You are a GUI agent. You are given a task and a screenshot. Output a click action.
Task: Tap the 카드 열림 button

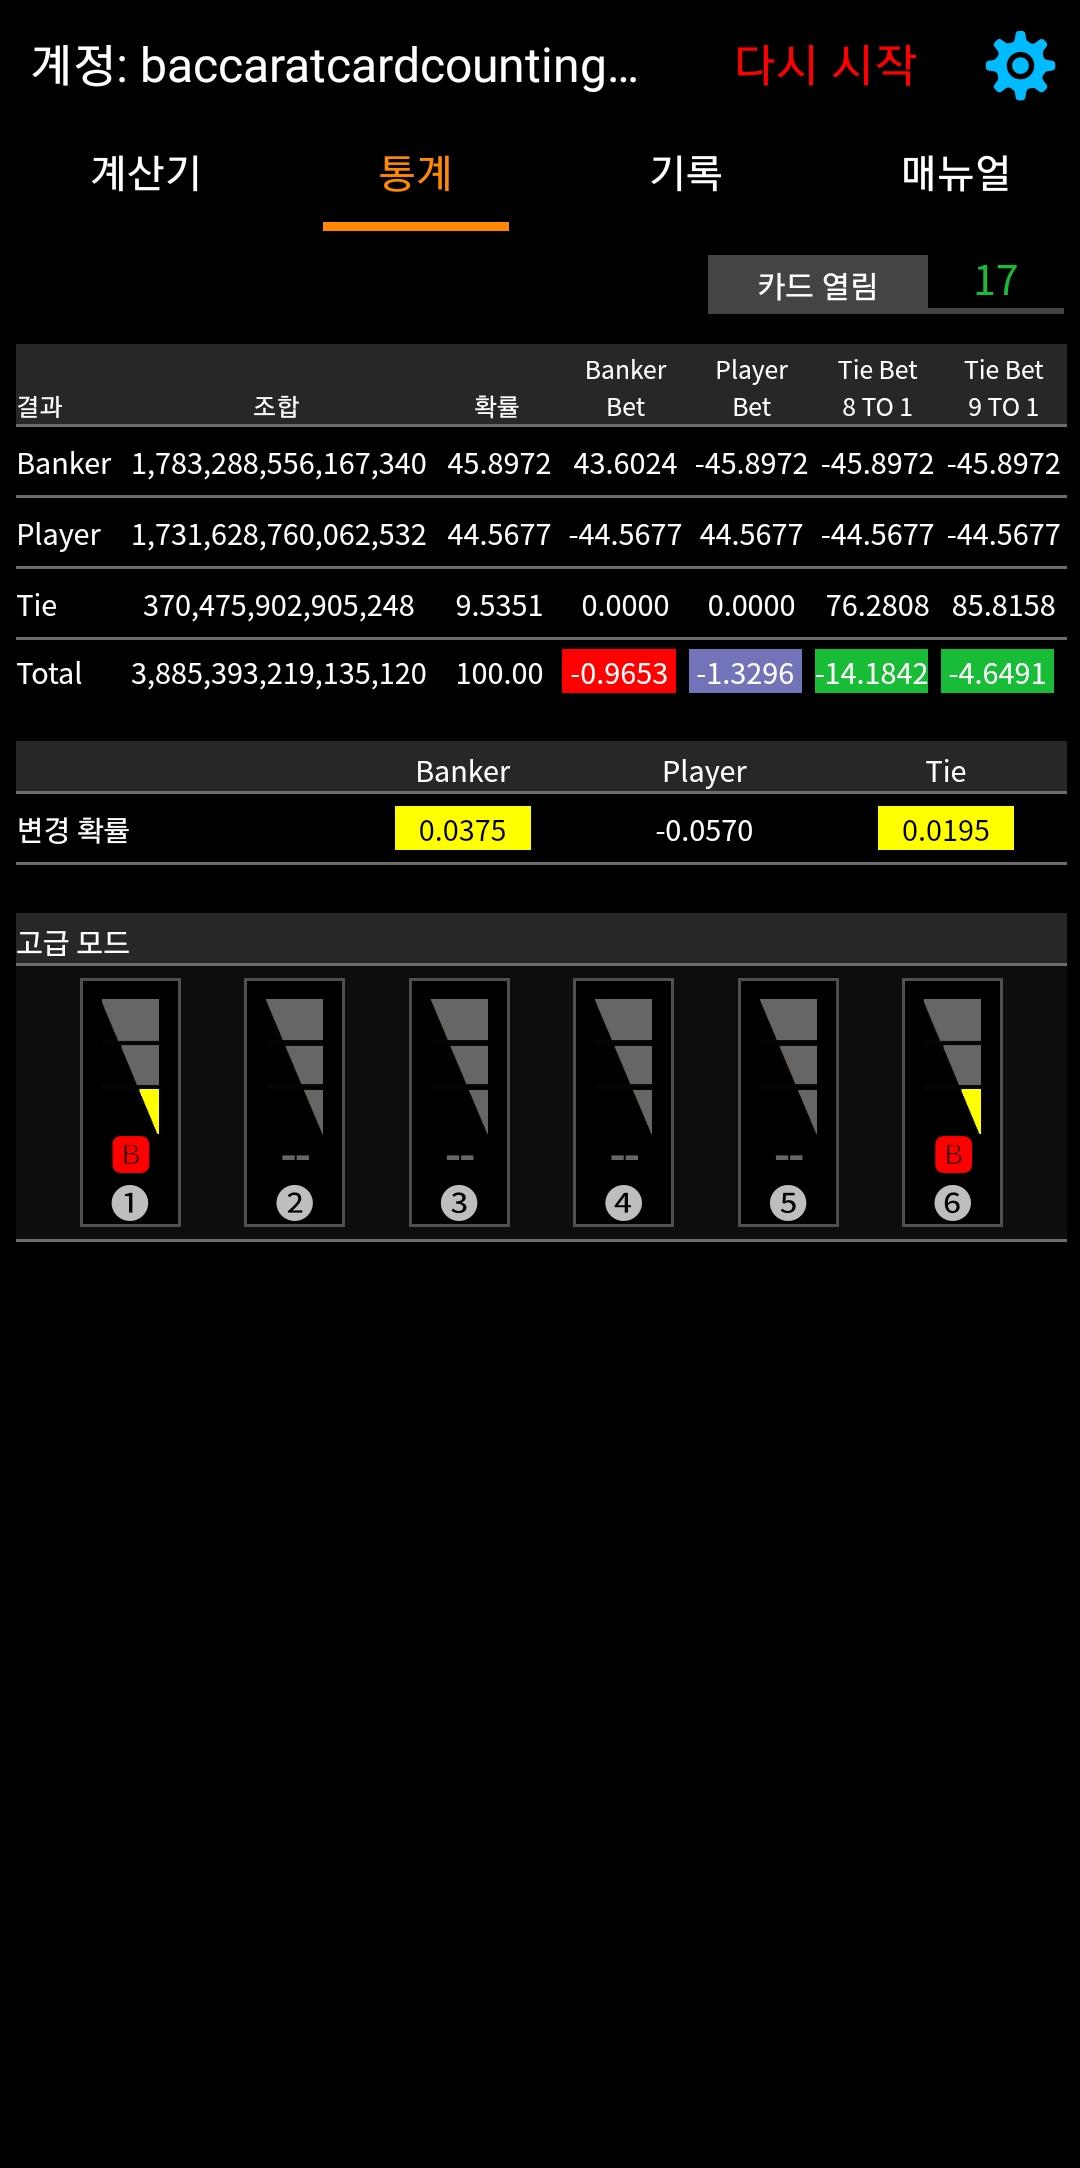tap(818, 285)
